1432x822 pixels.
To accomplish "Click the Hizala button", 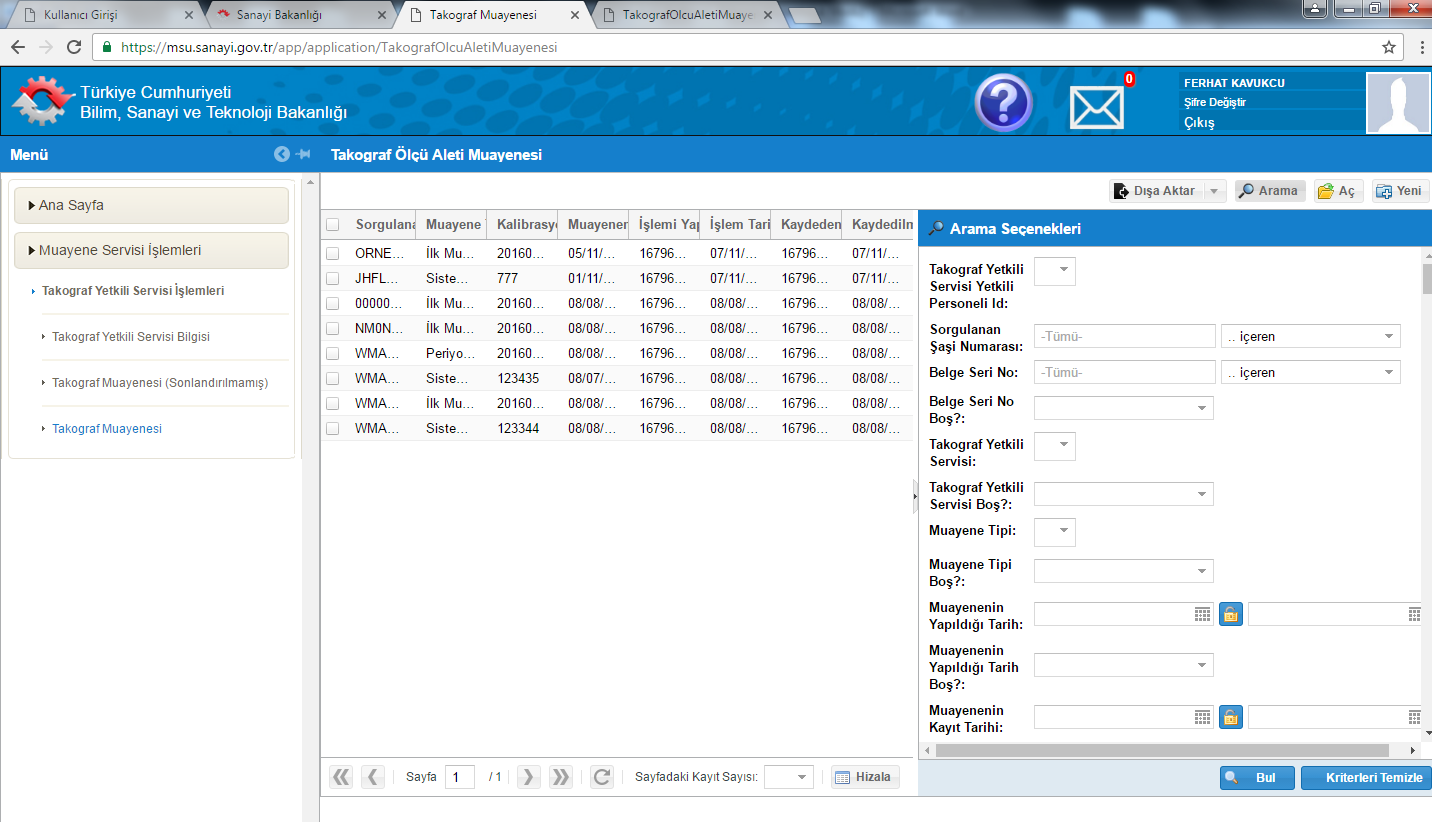I will click(x=865, y=777).
